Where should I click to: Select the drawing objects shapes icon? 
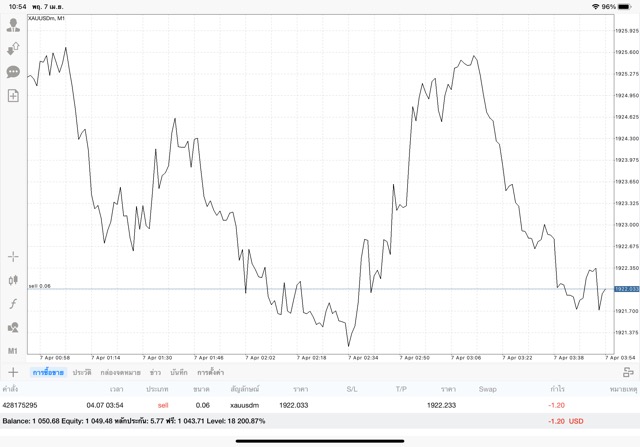13,327
